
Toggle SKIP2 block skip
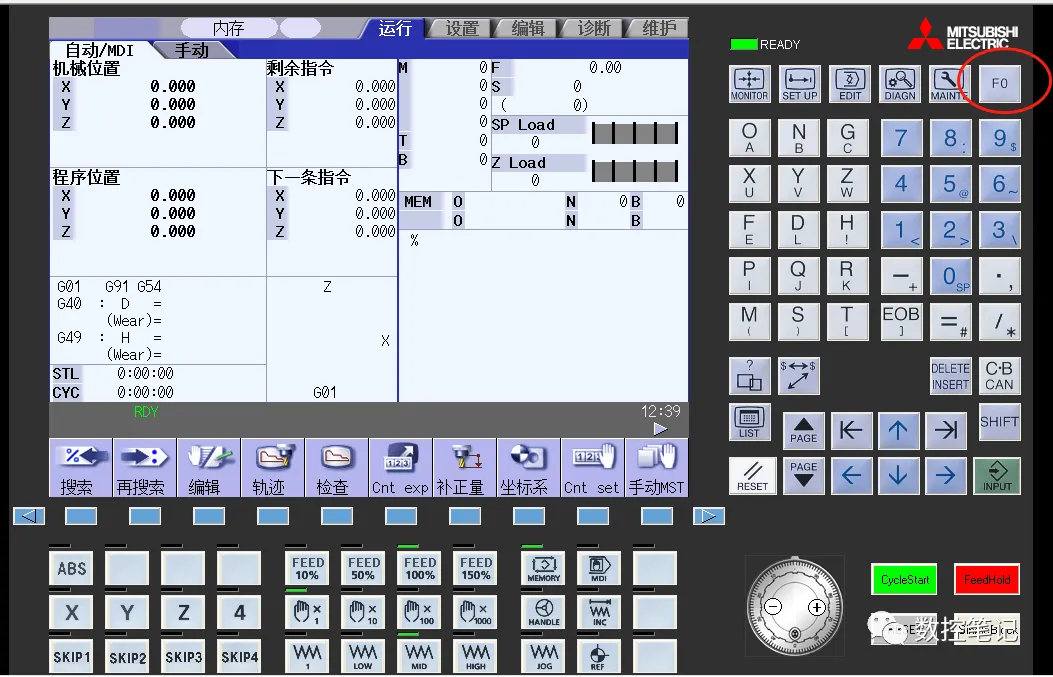coord(127,656)
